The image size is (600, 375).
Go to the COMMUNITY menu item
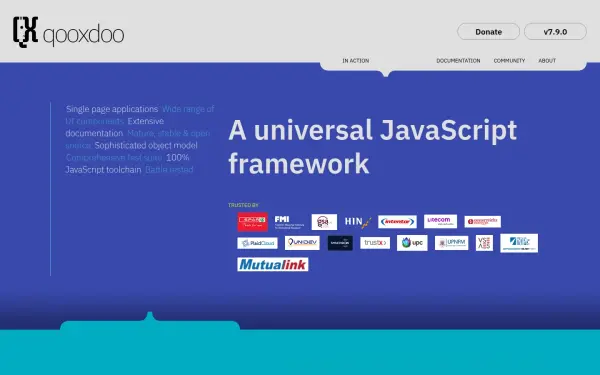[x=509, y=60]
